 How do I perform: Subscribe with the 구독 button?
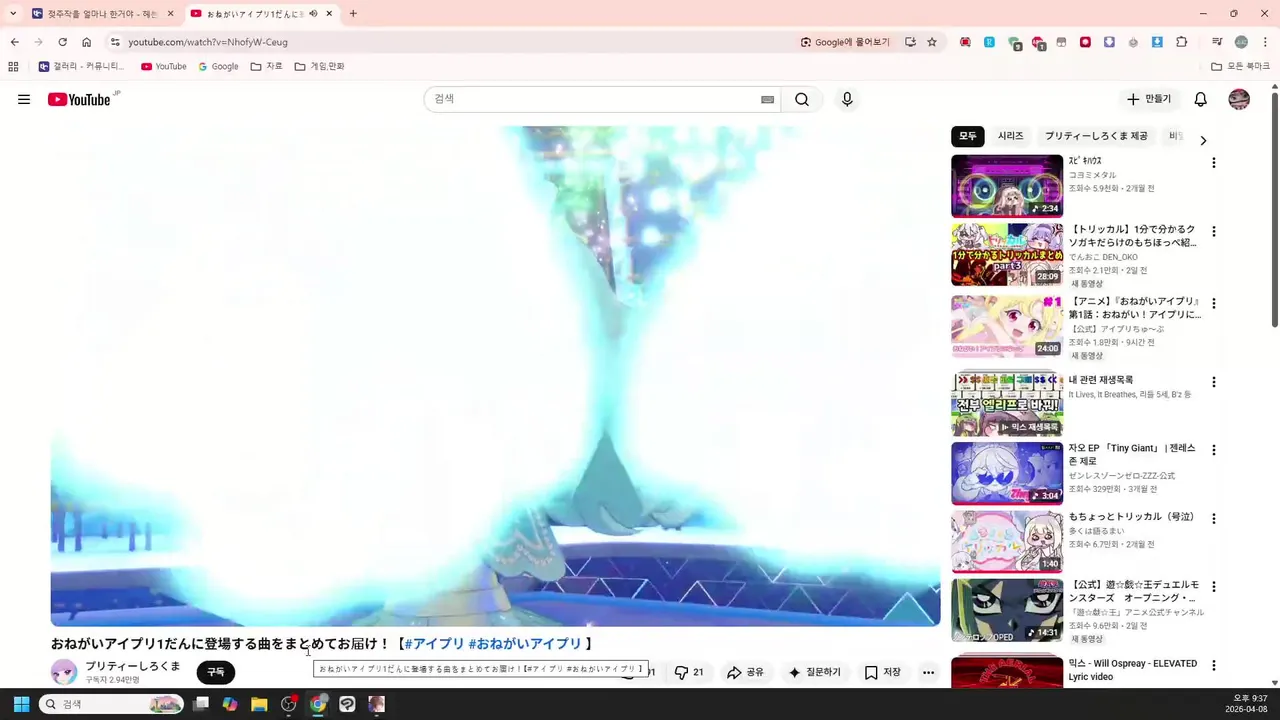[x=215, y=672]
